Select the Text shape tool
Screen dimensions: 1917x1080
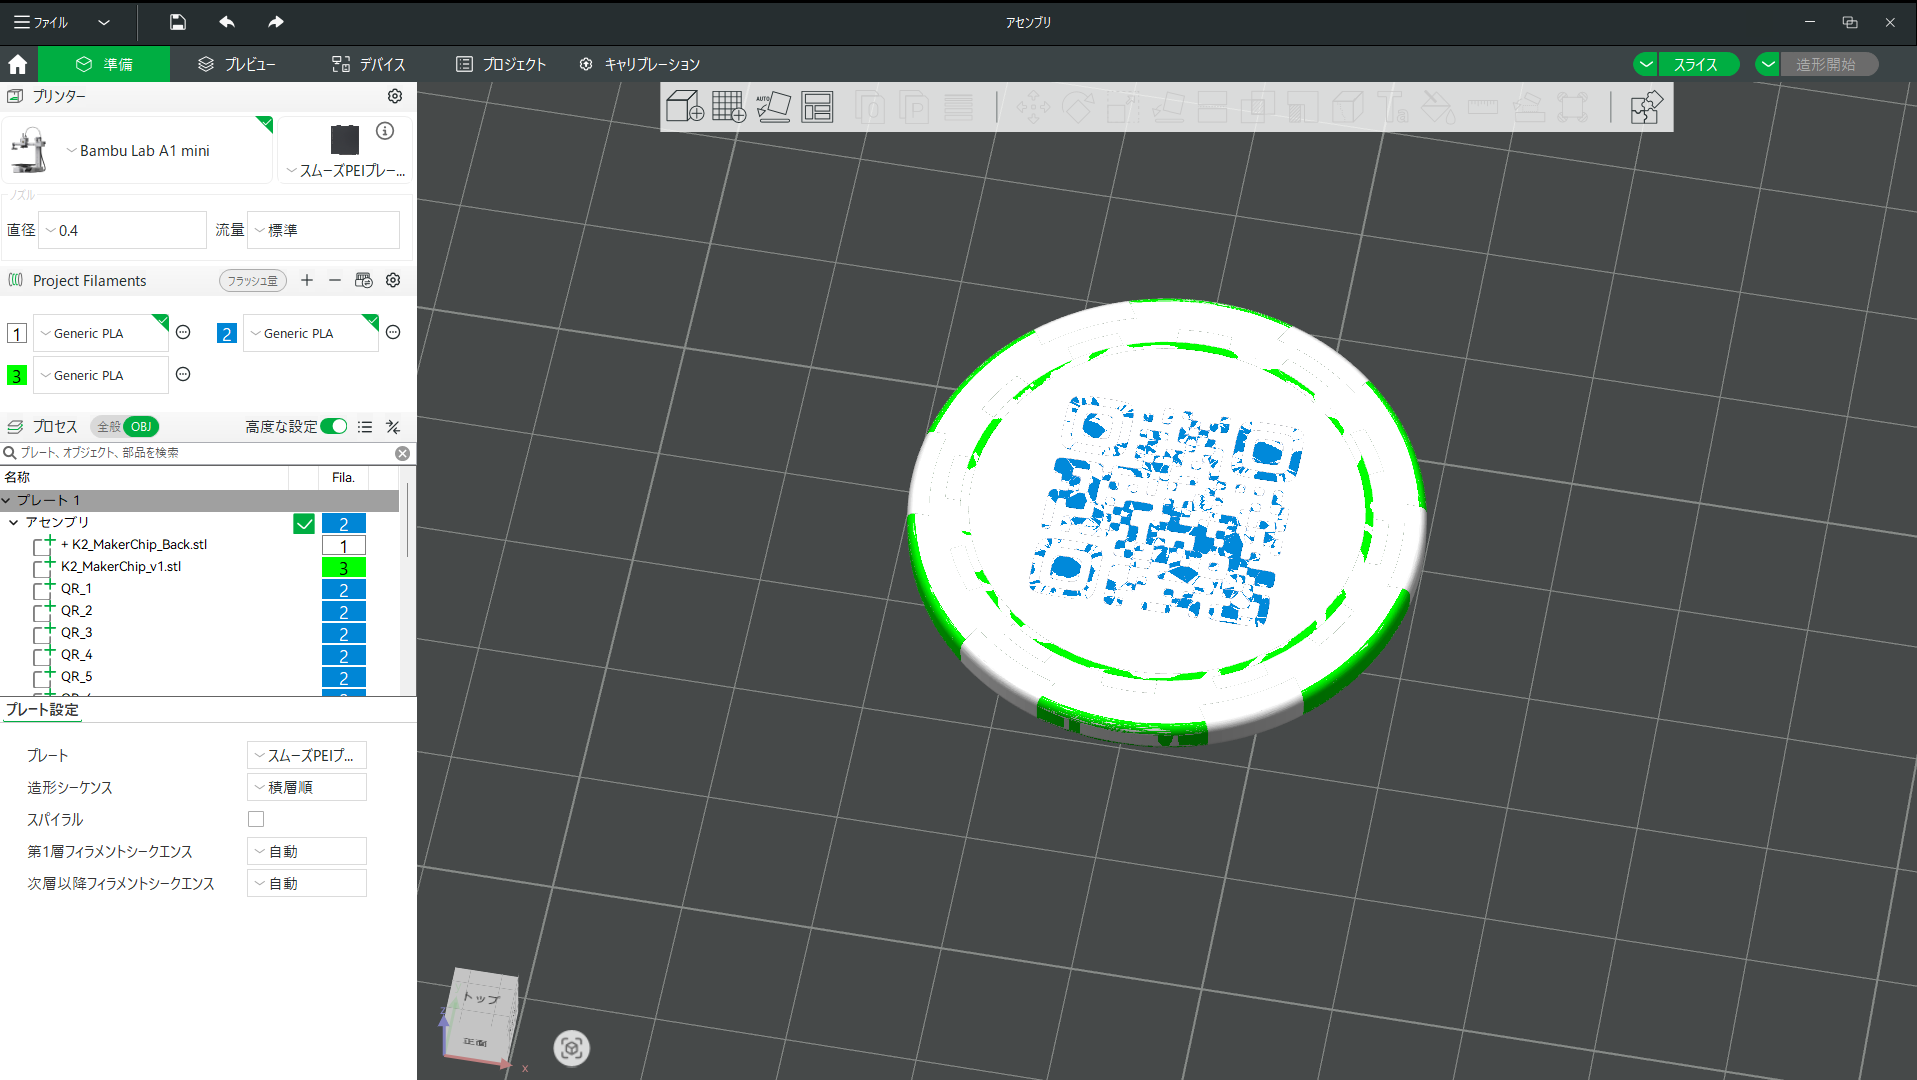(x=1393, y=107)
